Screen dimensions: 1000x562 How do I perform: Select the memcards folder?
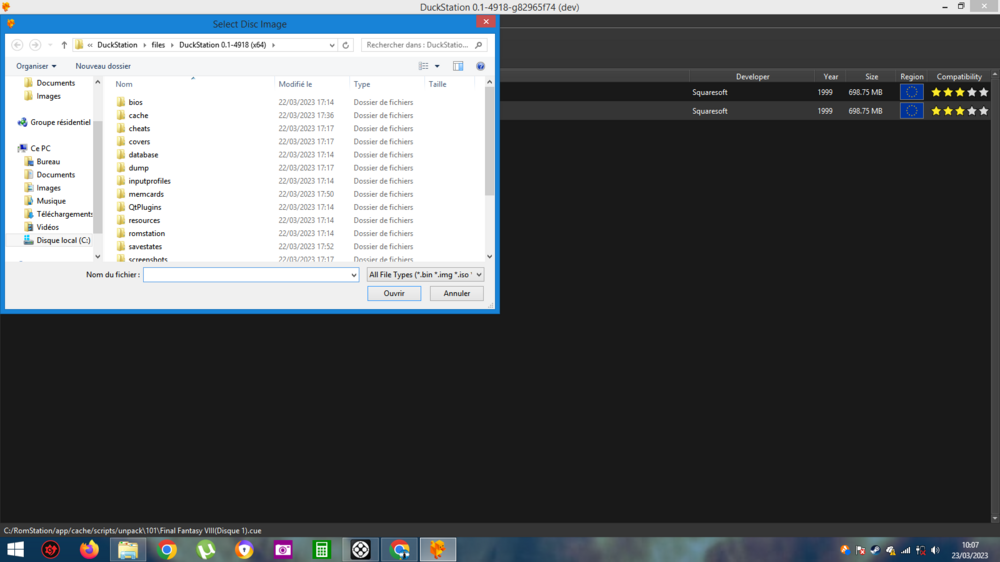point(146,194)
